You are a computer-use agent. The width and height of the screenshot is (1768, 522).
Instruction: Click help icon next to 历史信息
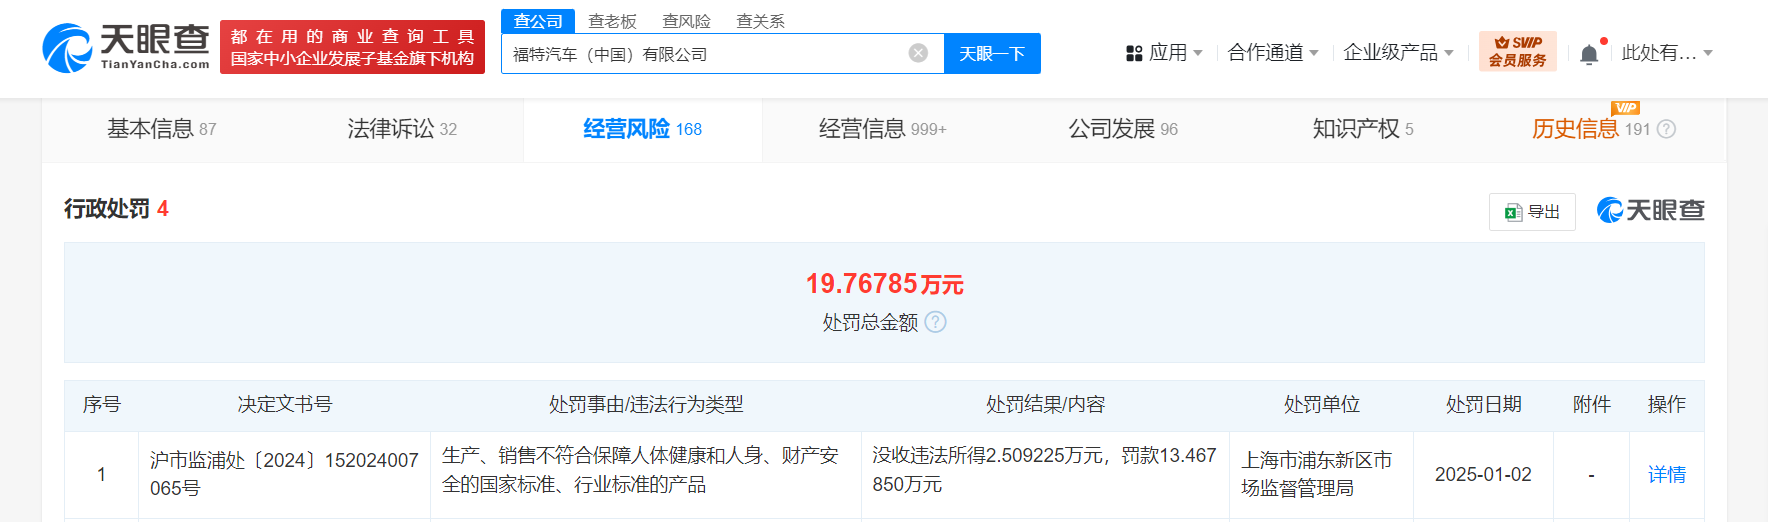click(x=1666, y=129)
